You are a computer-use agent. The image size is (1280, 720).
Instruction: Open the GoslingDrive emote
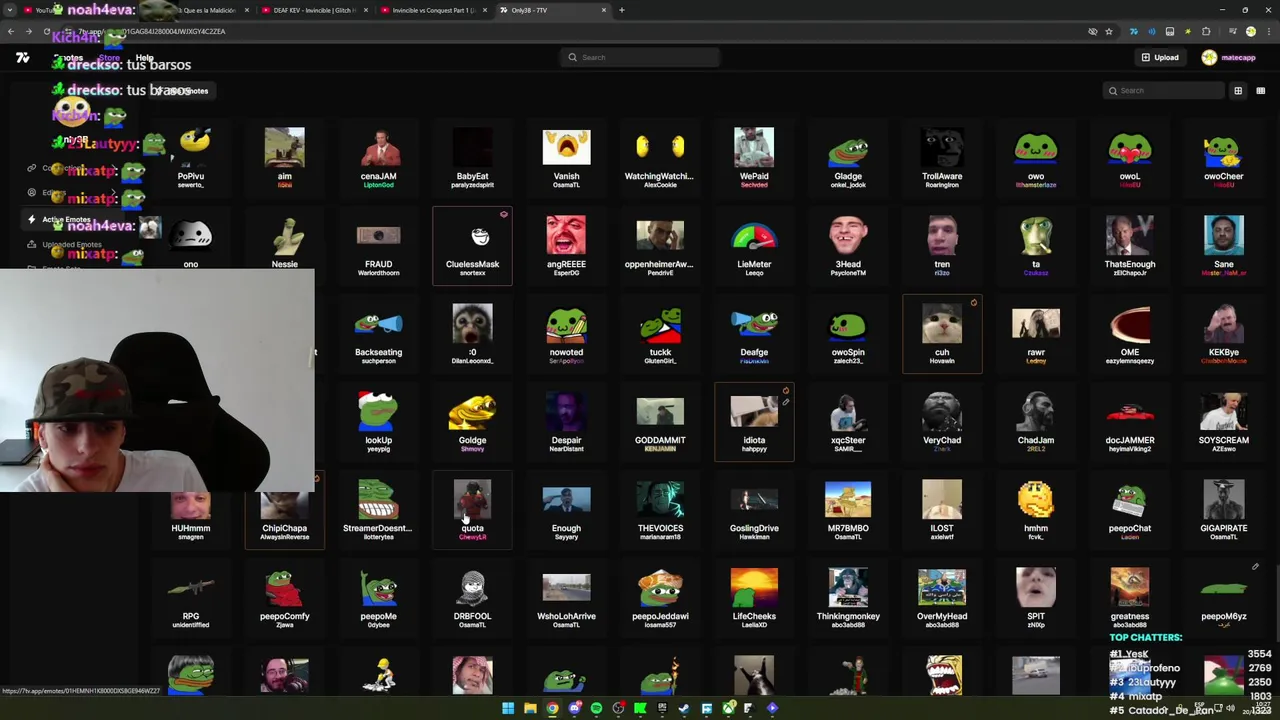click(754, 510)
